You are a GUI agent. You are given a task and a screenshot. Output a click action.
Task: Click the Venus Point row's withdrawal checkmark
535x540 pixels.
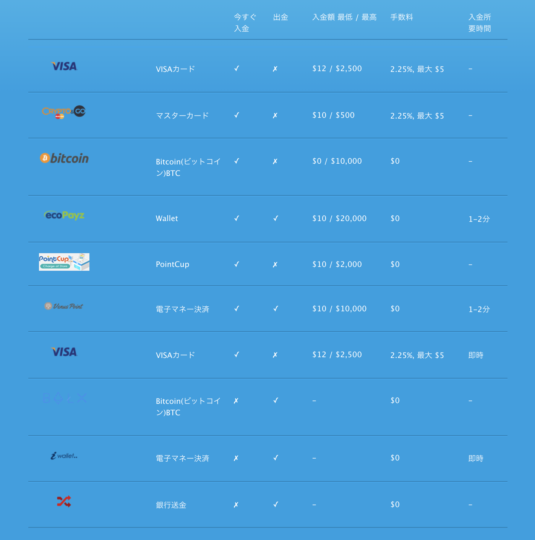(x=276, y=309)
